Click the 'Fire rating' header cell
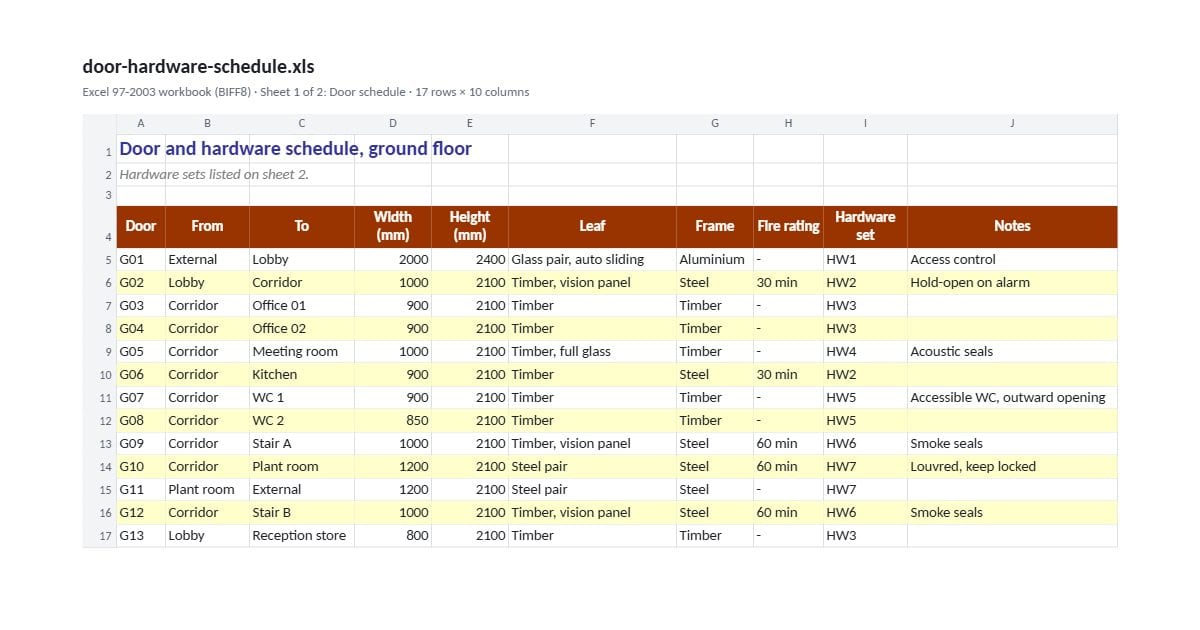The width and height of the screenshot is (1200, 630). pos(788,227)
